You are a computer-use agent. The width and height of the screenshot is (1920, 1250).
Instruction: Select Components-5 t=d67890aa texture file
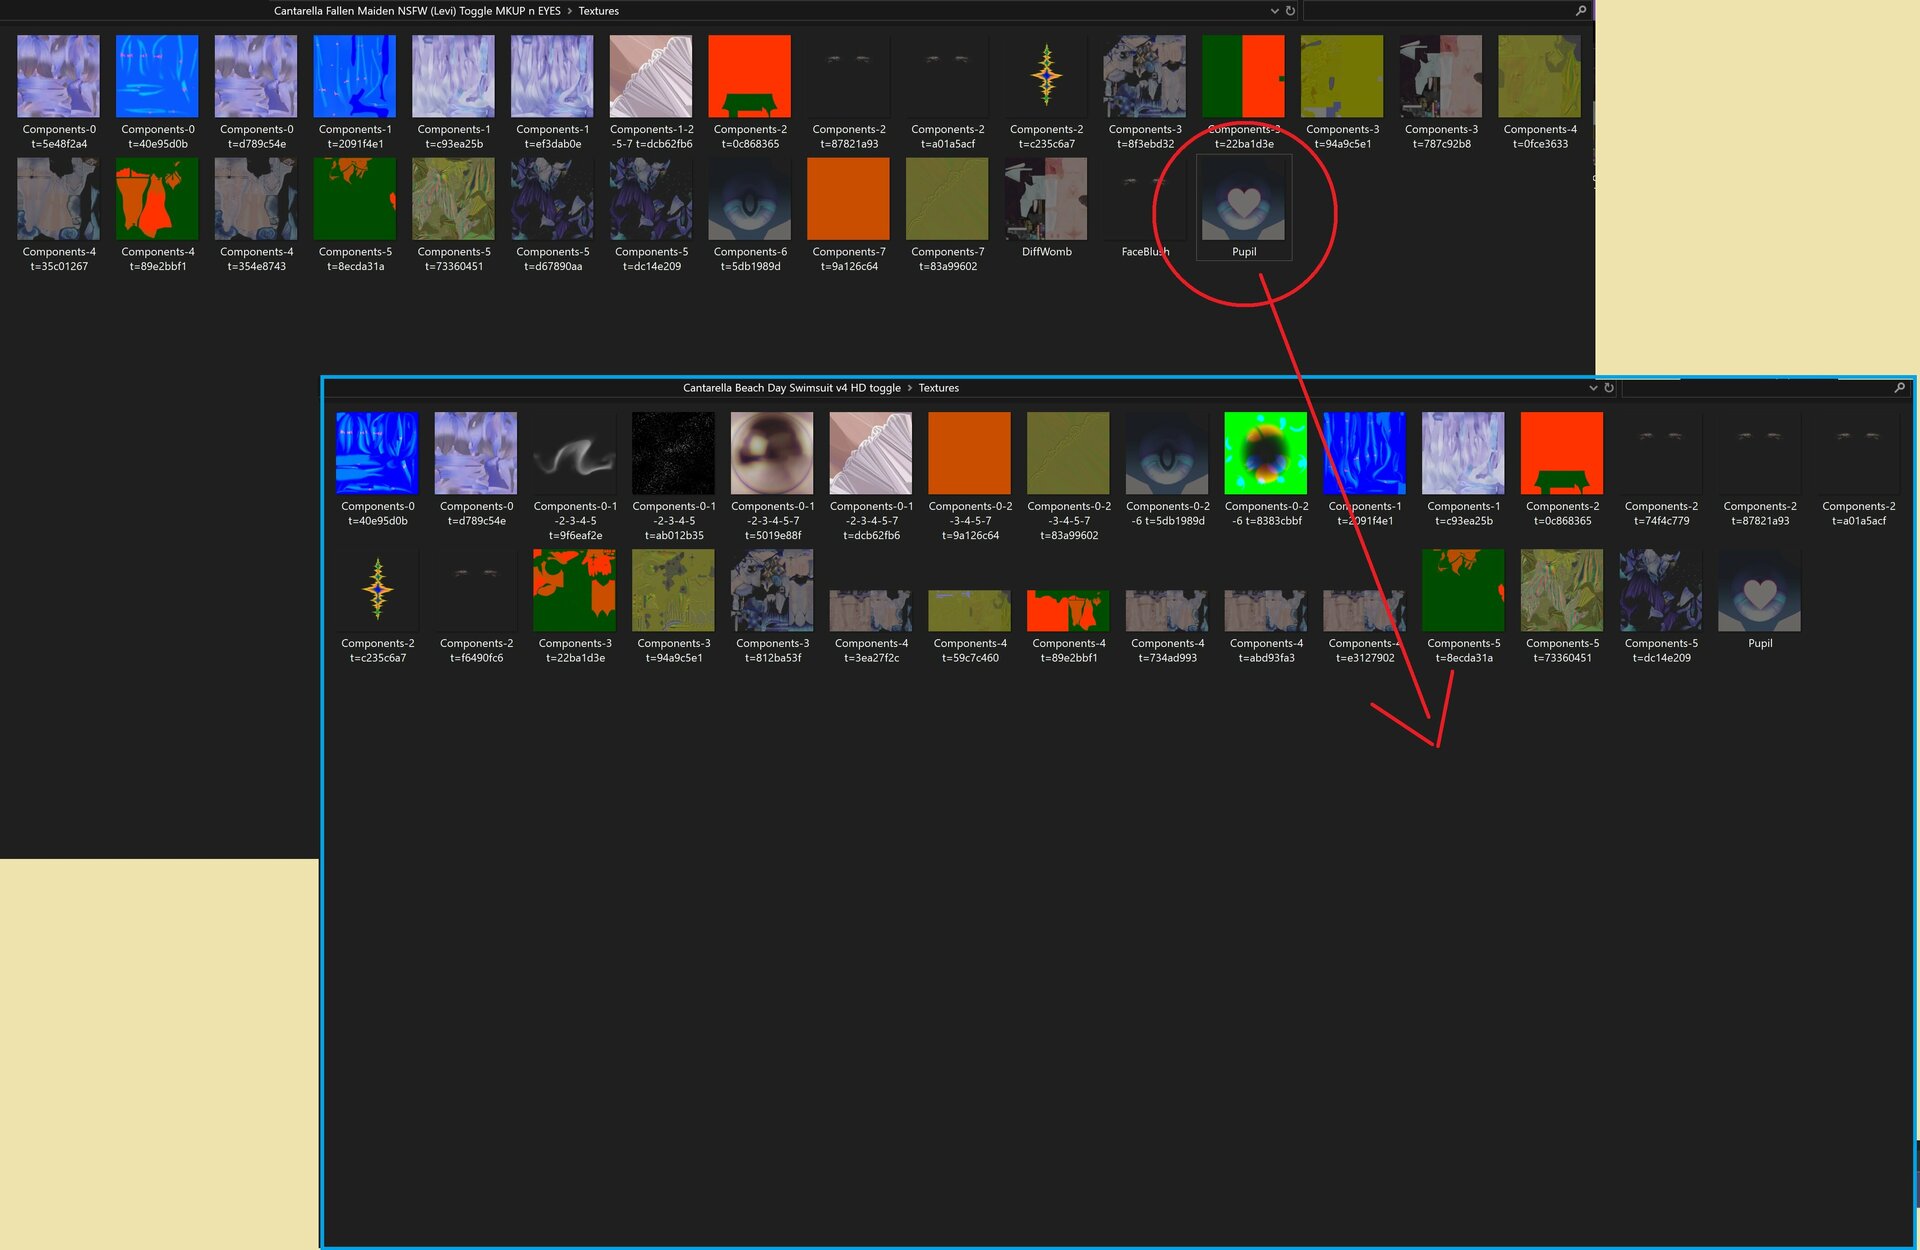[553, 215]
